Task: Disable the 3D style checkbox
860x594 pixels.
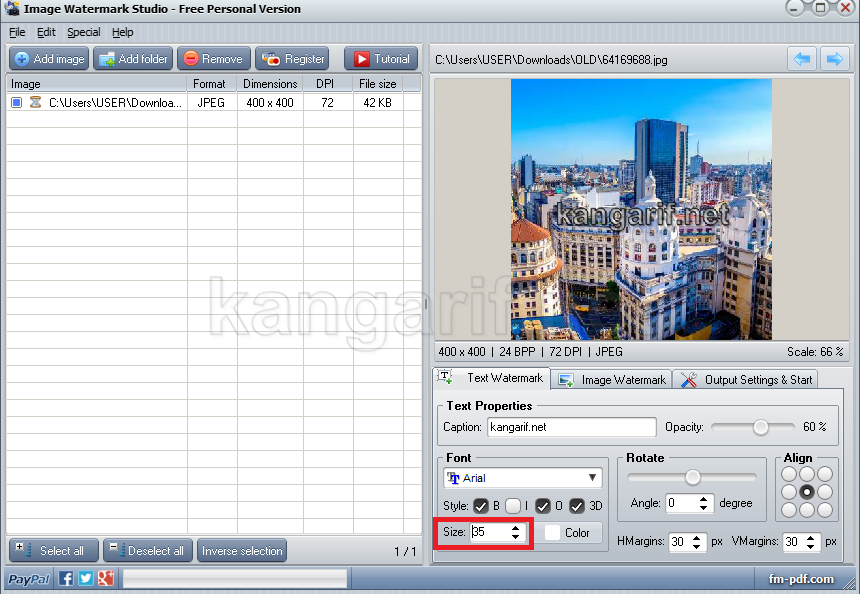Action: pyautogui.click(x=576, y=505)
